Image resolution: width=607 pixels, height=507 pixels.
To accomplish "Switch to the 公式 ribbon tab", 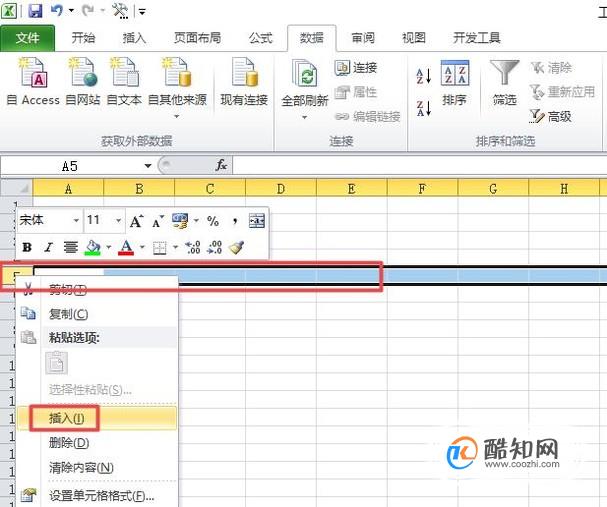I will click(x=261, y=38).
